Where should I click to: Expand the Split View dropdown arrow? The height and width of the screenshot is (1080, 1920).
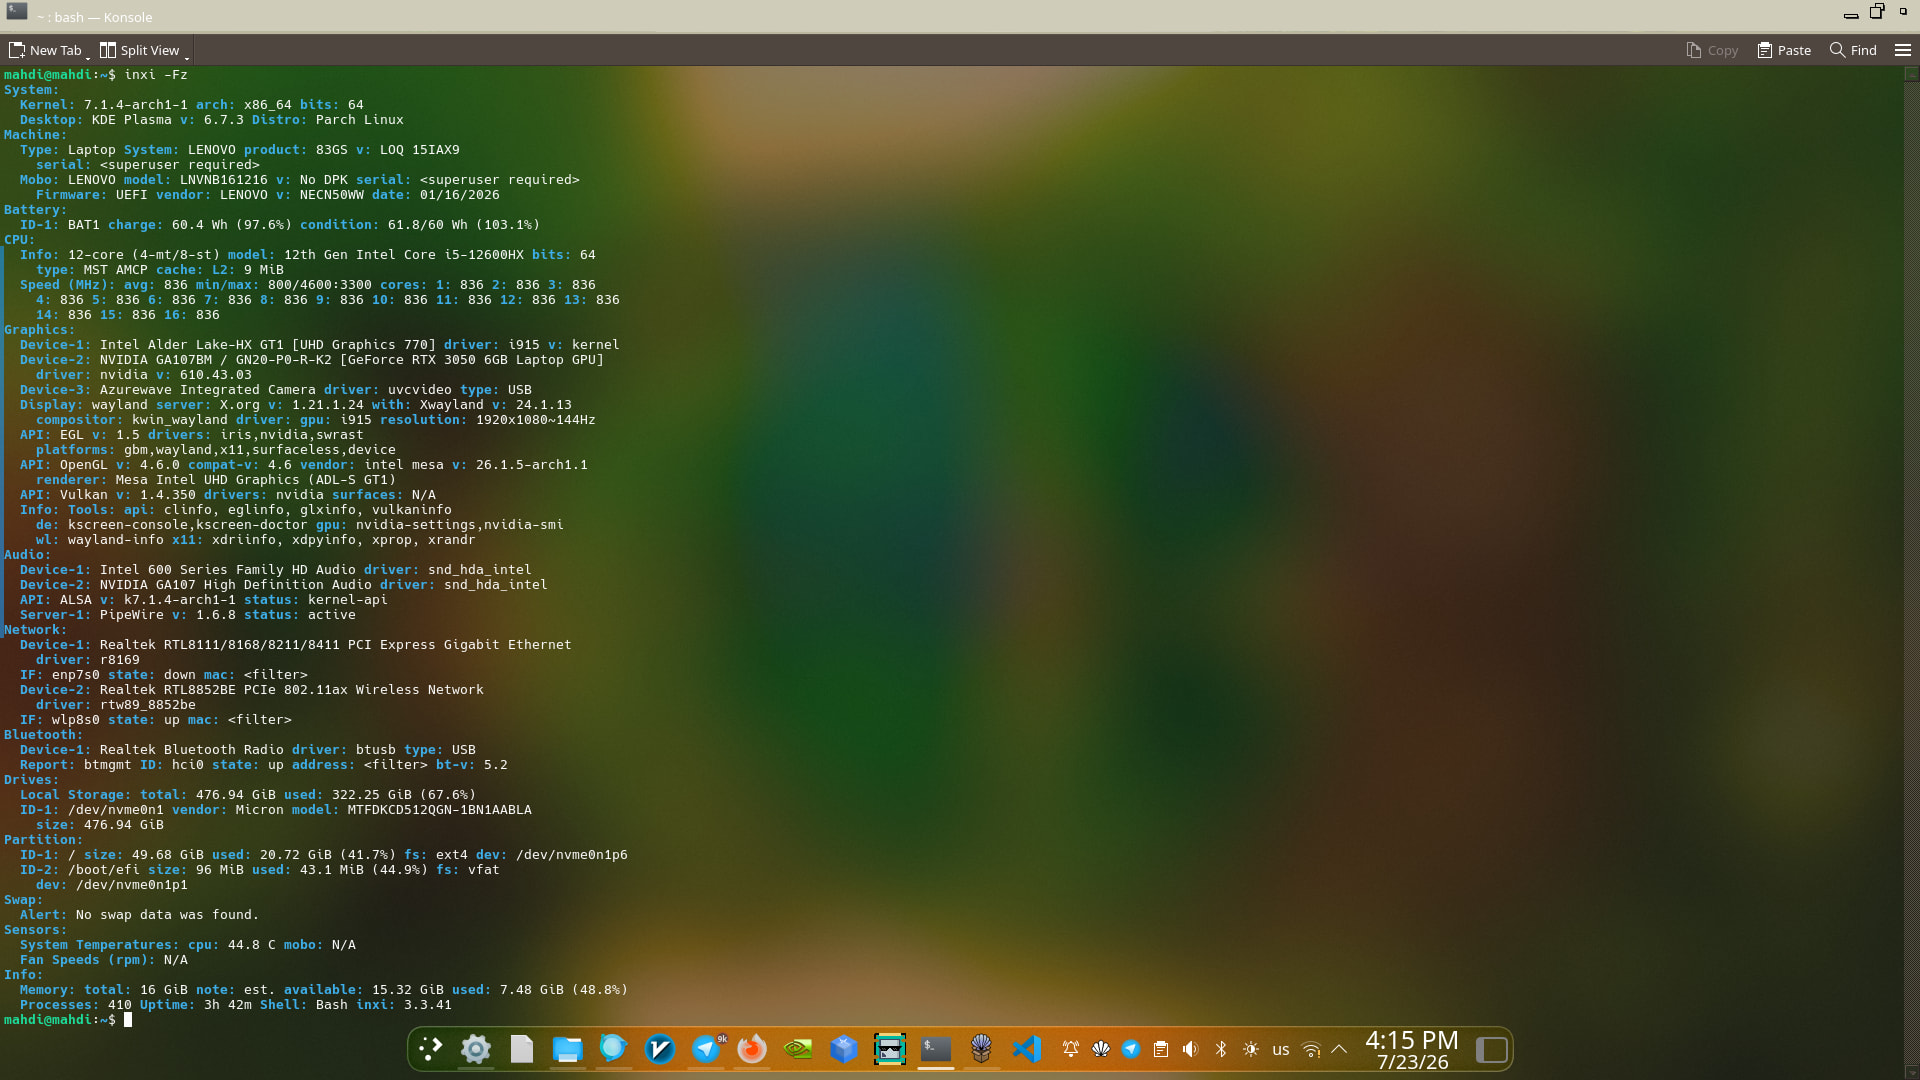coord(187,57)
